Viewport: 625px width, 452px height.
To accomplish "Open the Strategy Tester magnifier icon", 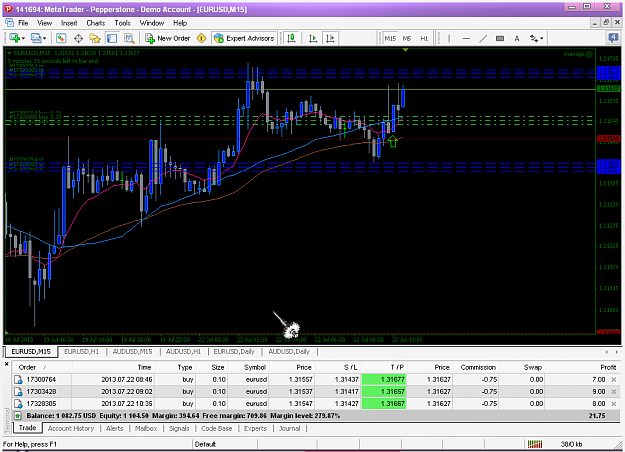I will tap(129, 38).
